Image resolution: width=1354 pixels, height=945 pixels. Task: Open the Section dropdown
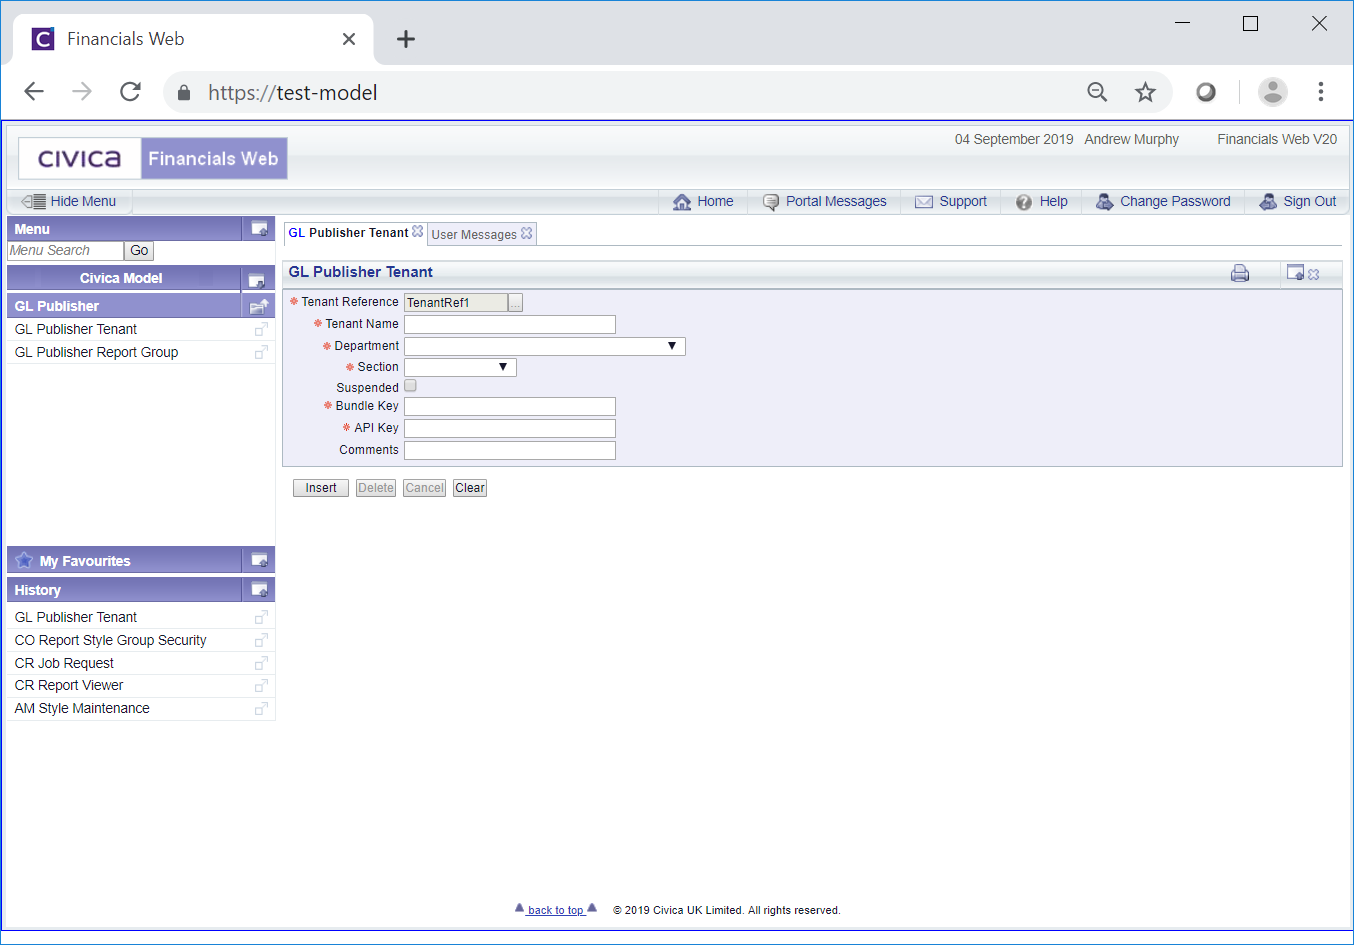pyautogui.click(x=460, y=367)
